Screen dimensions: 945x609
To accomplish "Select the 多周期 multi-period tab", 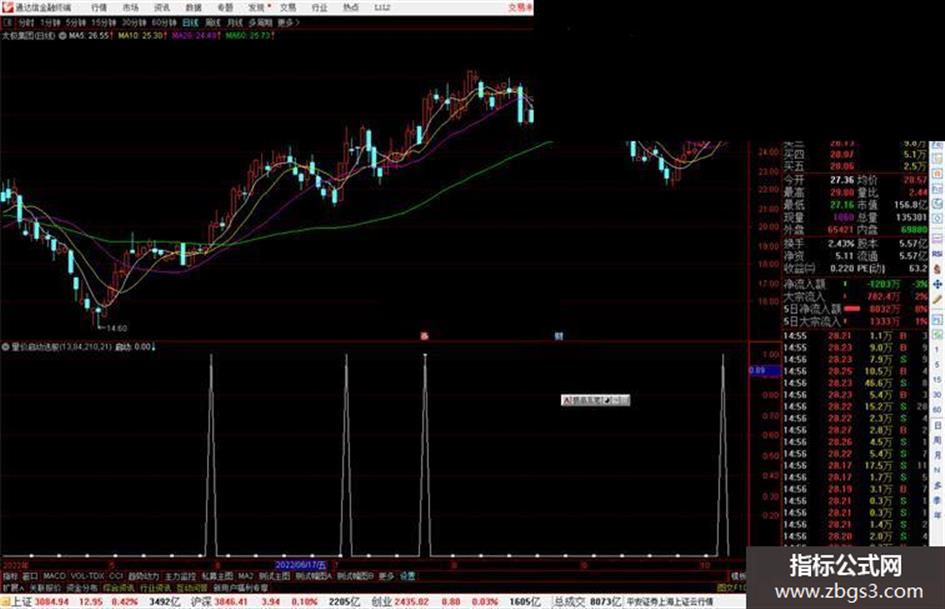I will [x=260, y=22].
